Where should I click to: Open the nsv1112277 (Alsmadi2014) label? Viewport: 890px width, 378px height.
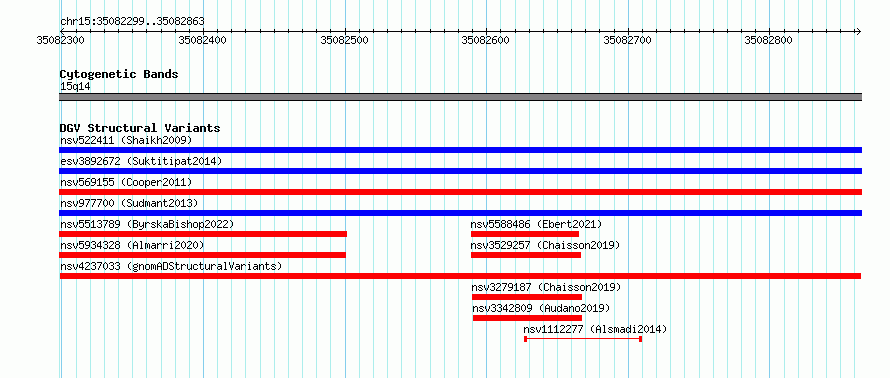tap(595, 329)
